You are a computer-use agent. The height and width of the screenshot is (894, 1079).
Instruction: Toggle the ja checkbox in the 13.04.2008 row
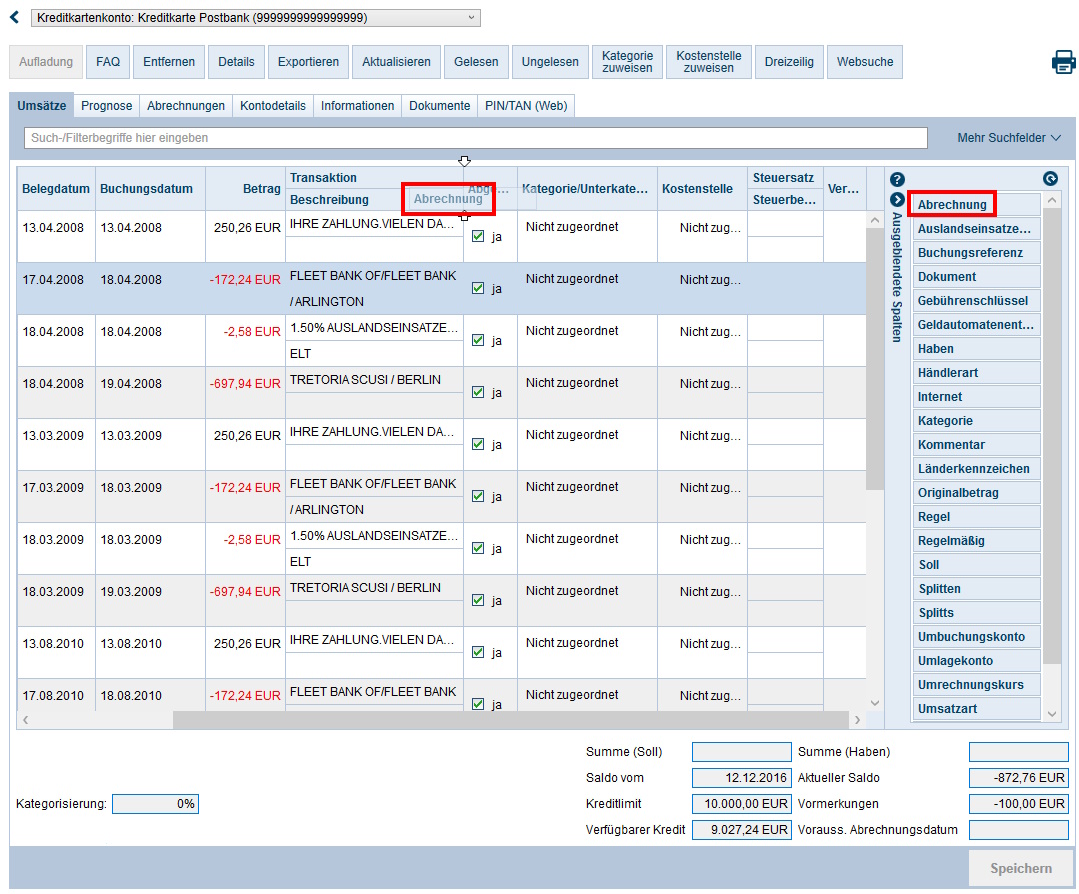478,236
